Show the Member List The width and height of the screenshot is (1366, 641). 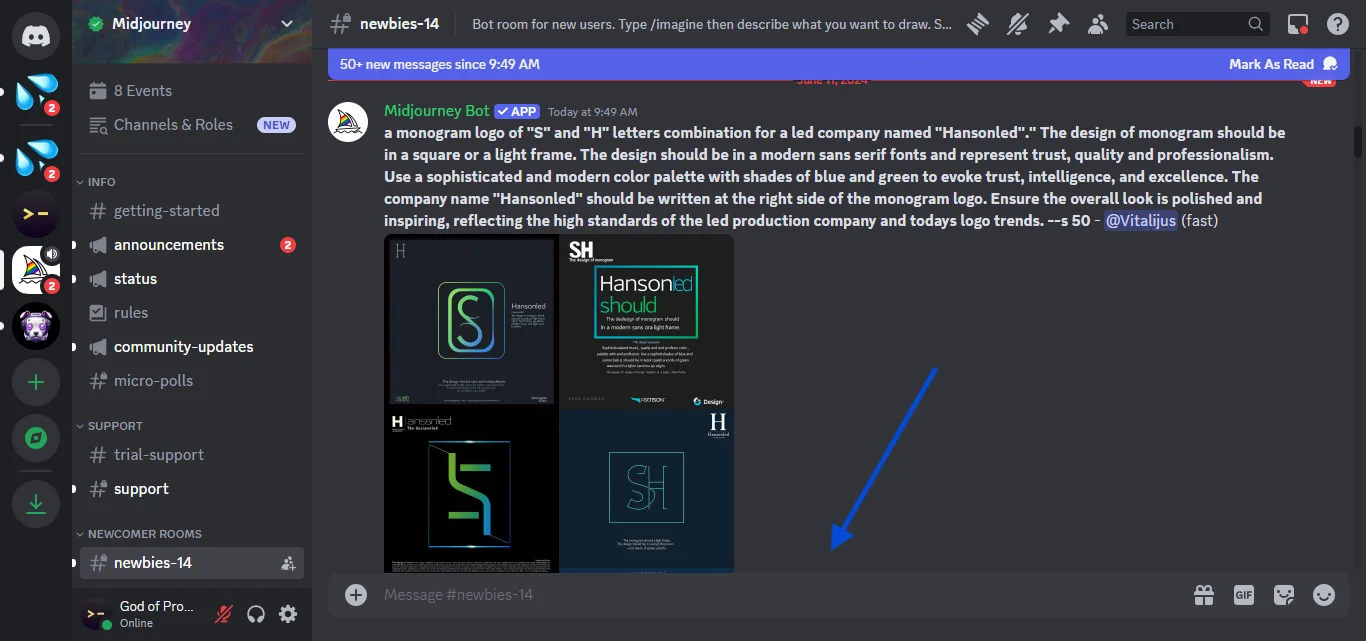coord(1098,23)
